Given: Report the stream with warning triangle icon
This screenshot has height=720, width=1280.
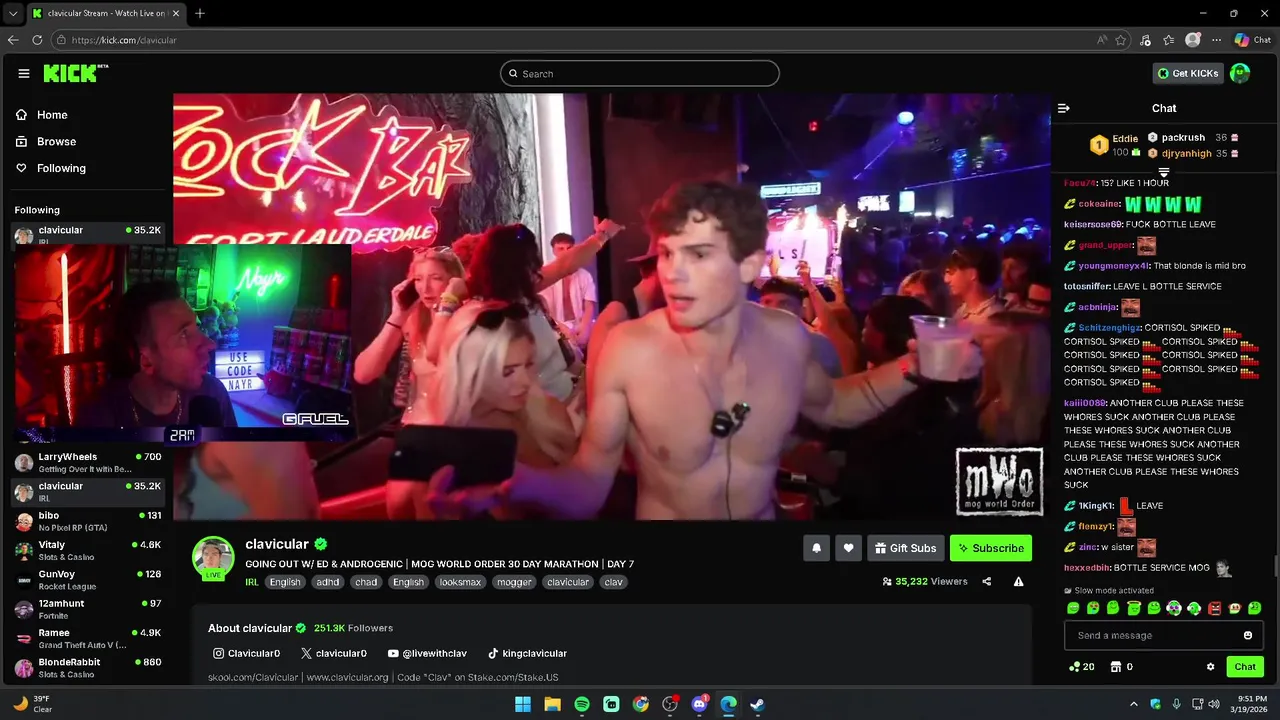Looking at the screenshot, I should 1018,581.
